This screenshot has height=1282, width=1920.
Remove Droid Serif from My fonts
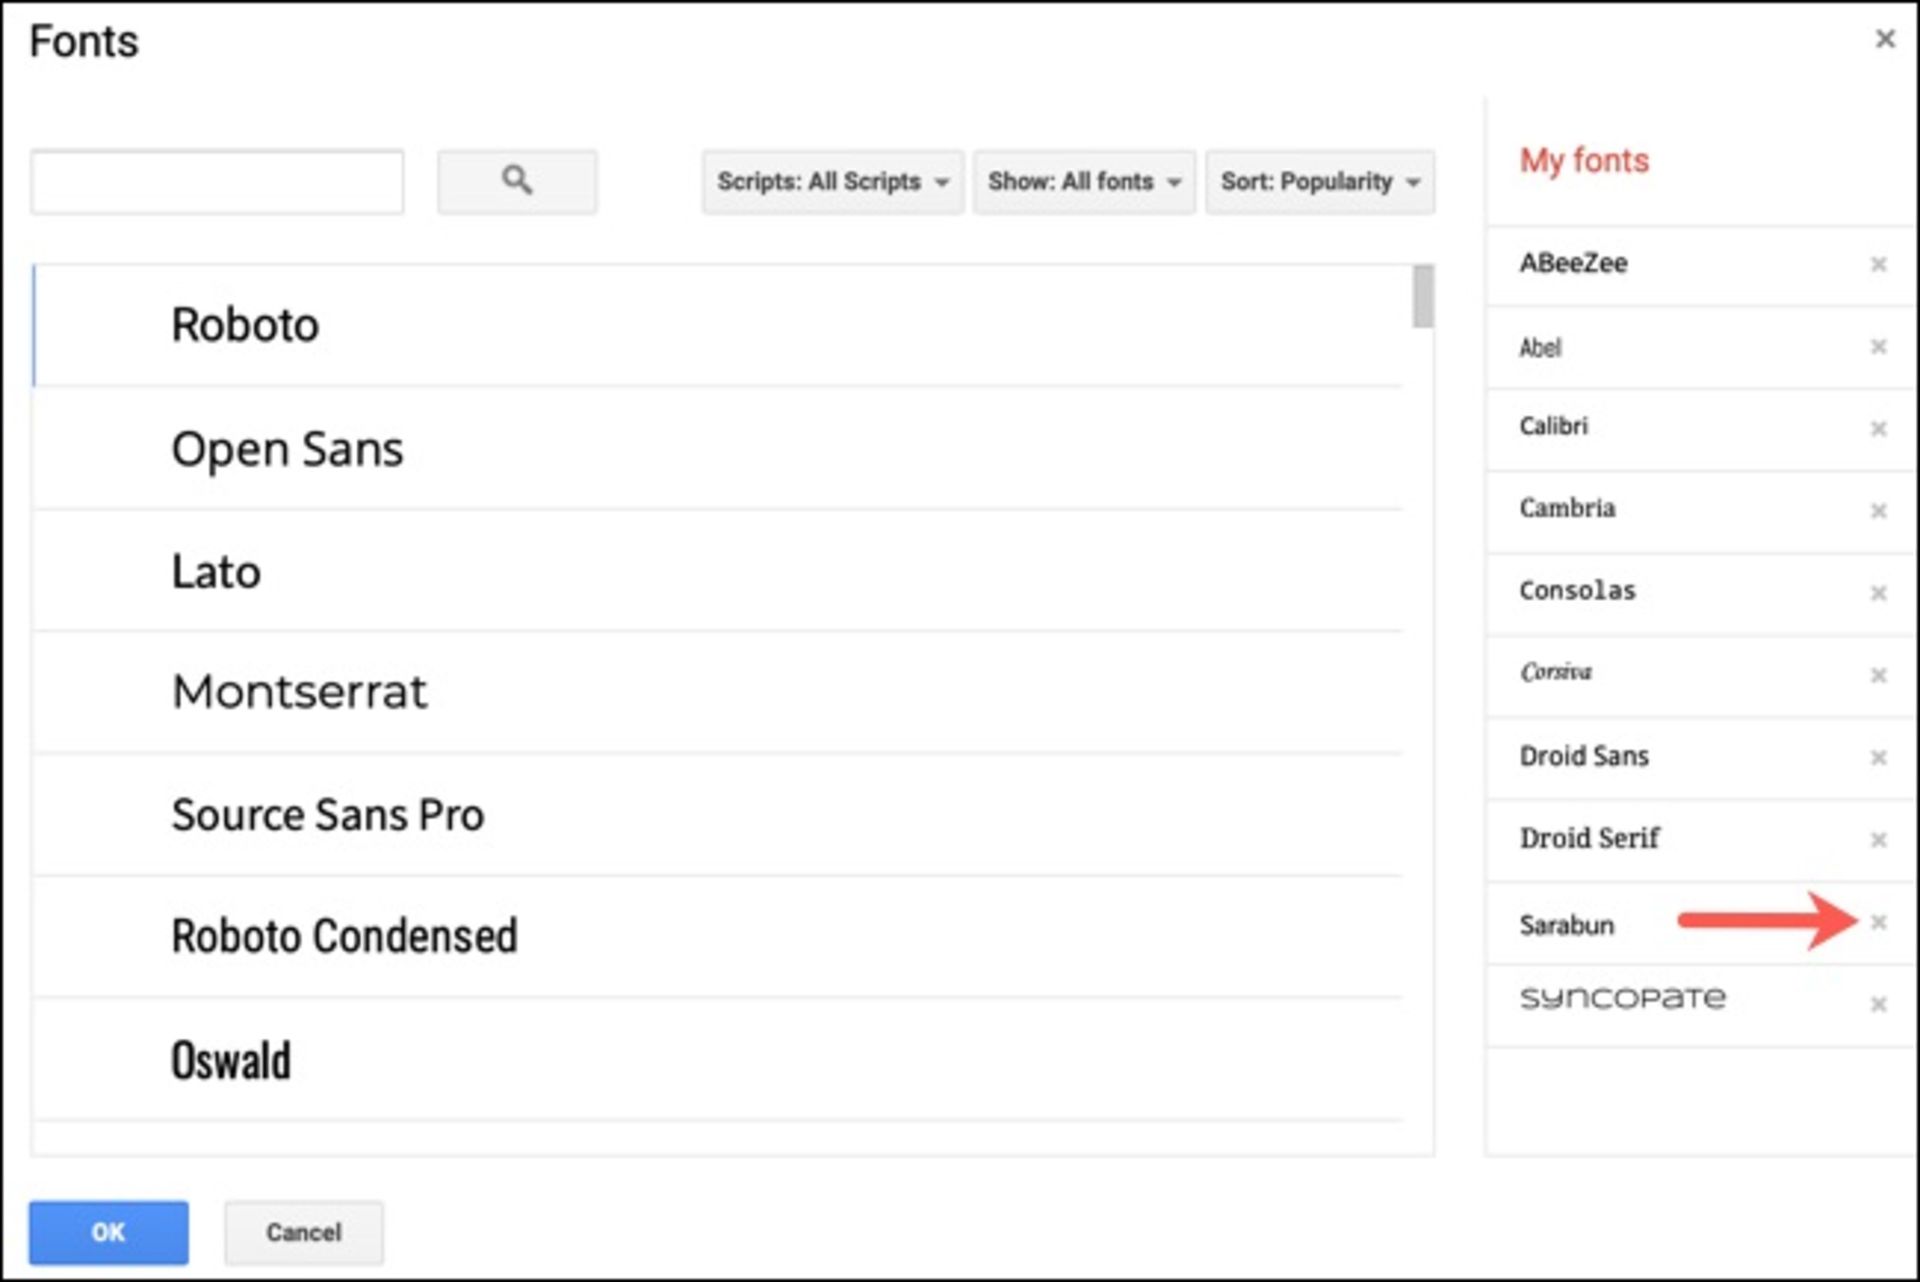[1878, 840]
